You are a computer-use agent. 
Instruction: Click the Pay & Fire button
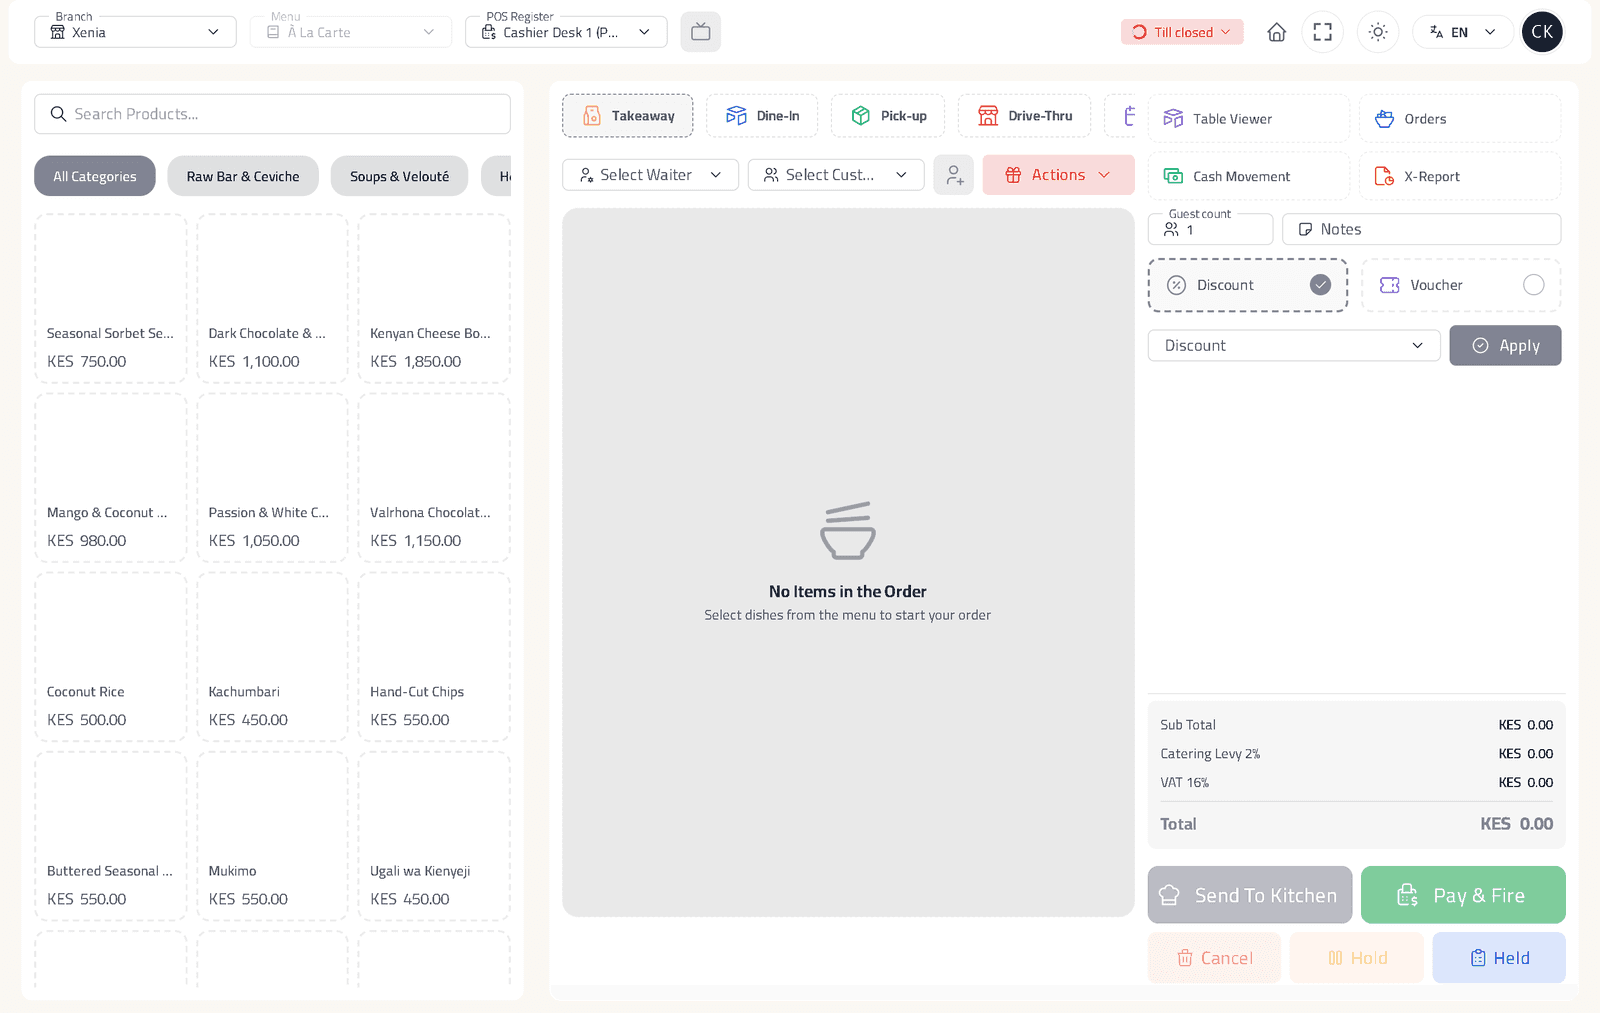(x=1463, y=895)
